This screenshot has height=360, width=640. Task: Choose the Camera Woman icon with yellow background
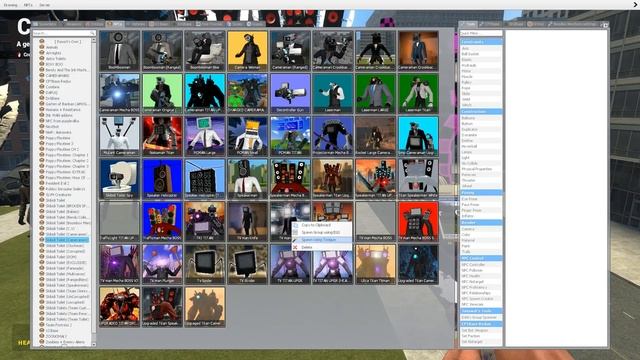[248, 51]
